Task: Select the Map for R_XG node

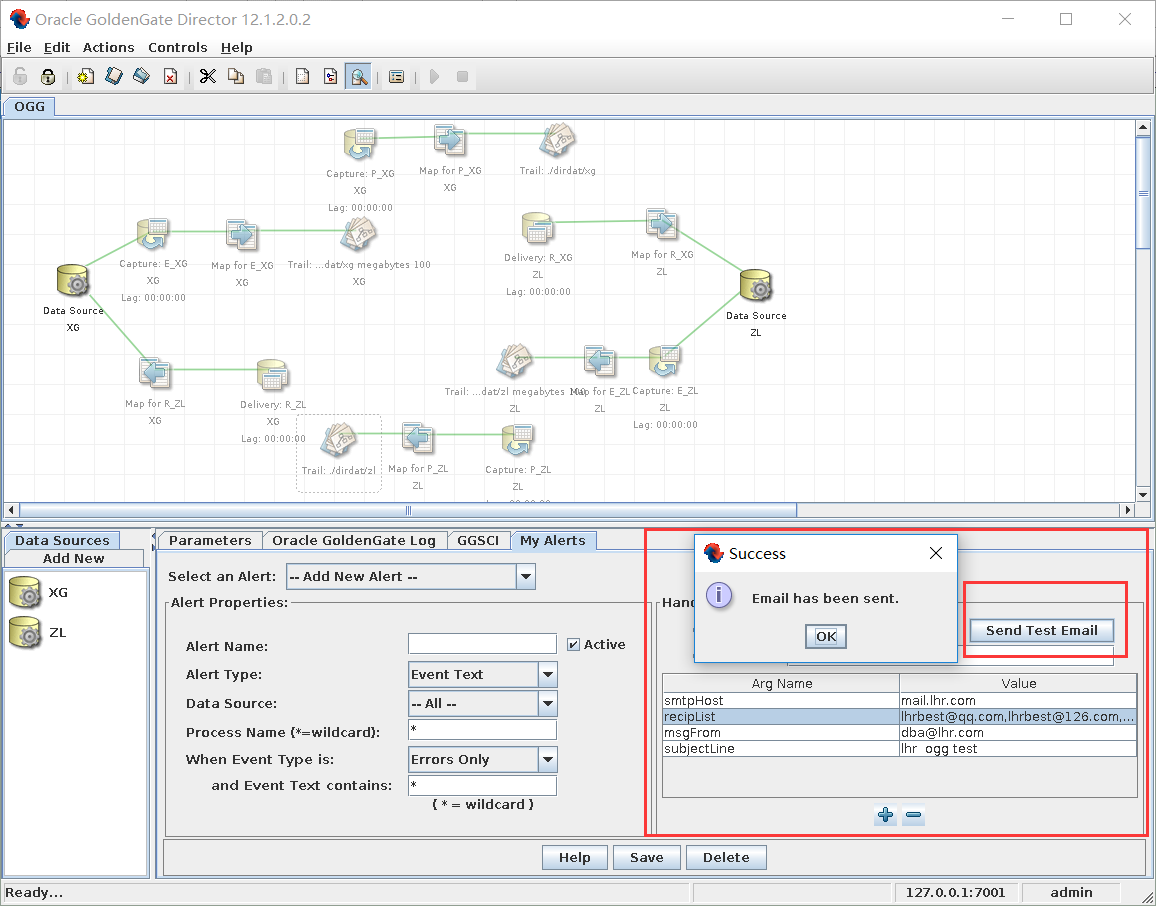Action: click(661, 225)
